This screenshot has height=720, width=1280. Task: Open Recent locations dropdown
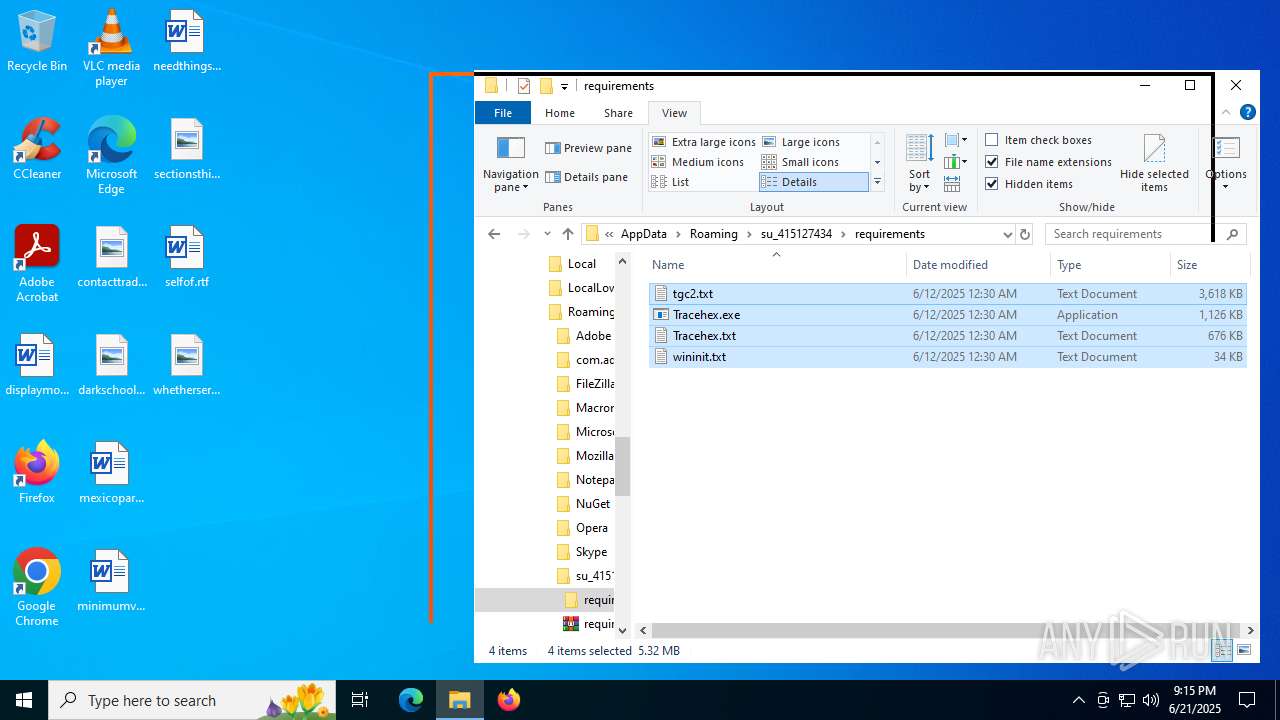tap(547, 234)
